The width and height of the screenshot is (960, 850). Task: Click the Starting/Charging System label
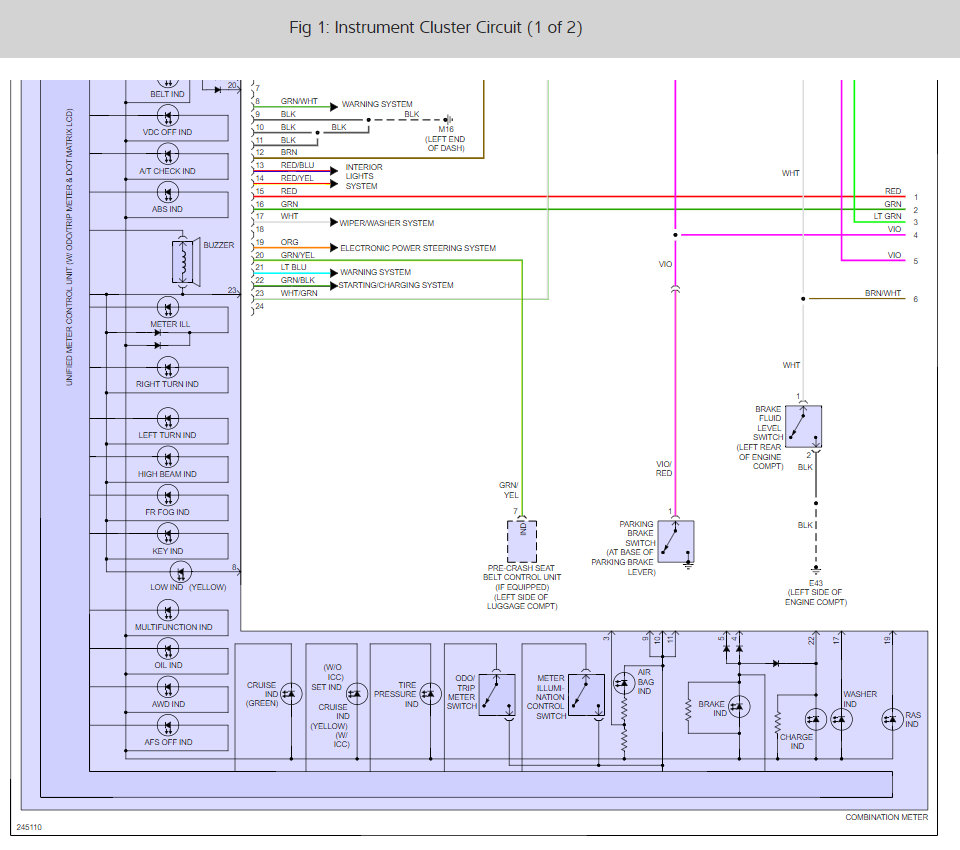coord(396,285)
